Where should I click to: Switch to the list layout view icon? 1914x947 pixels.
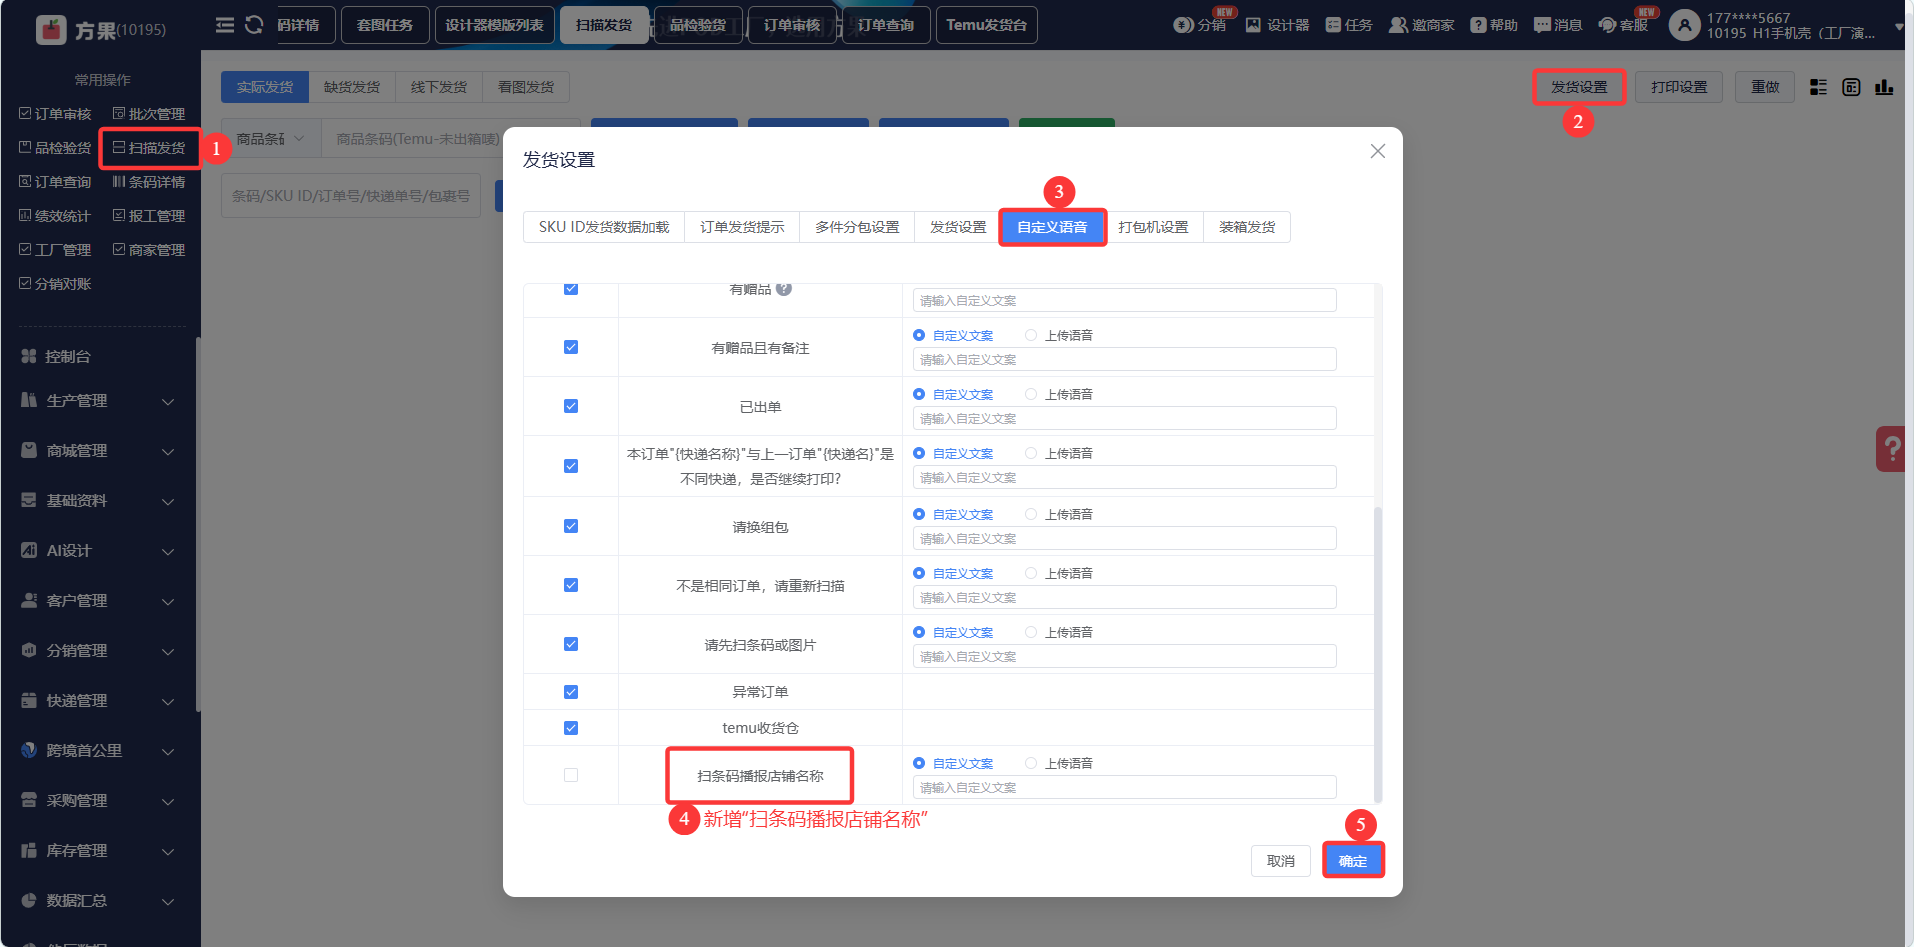(1819, 87)
